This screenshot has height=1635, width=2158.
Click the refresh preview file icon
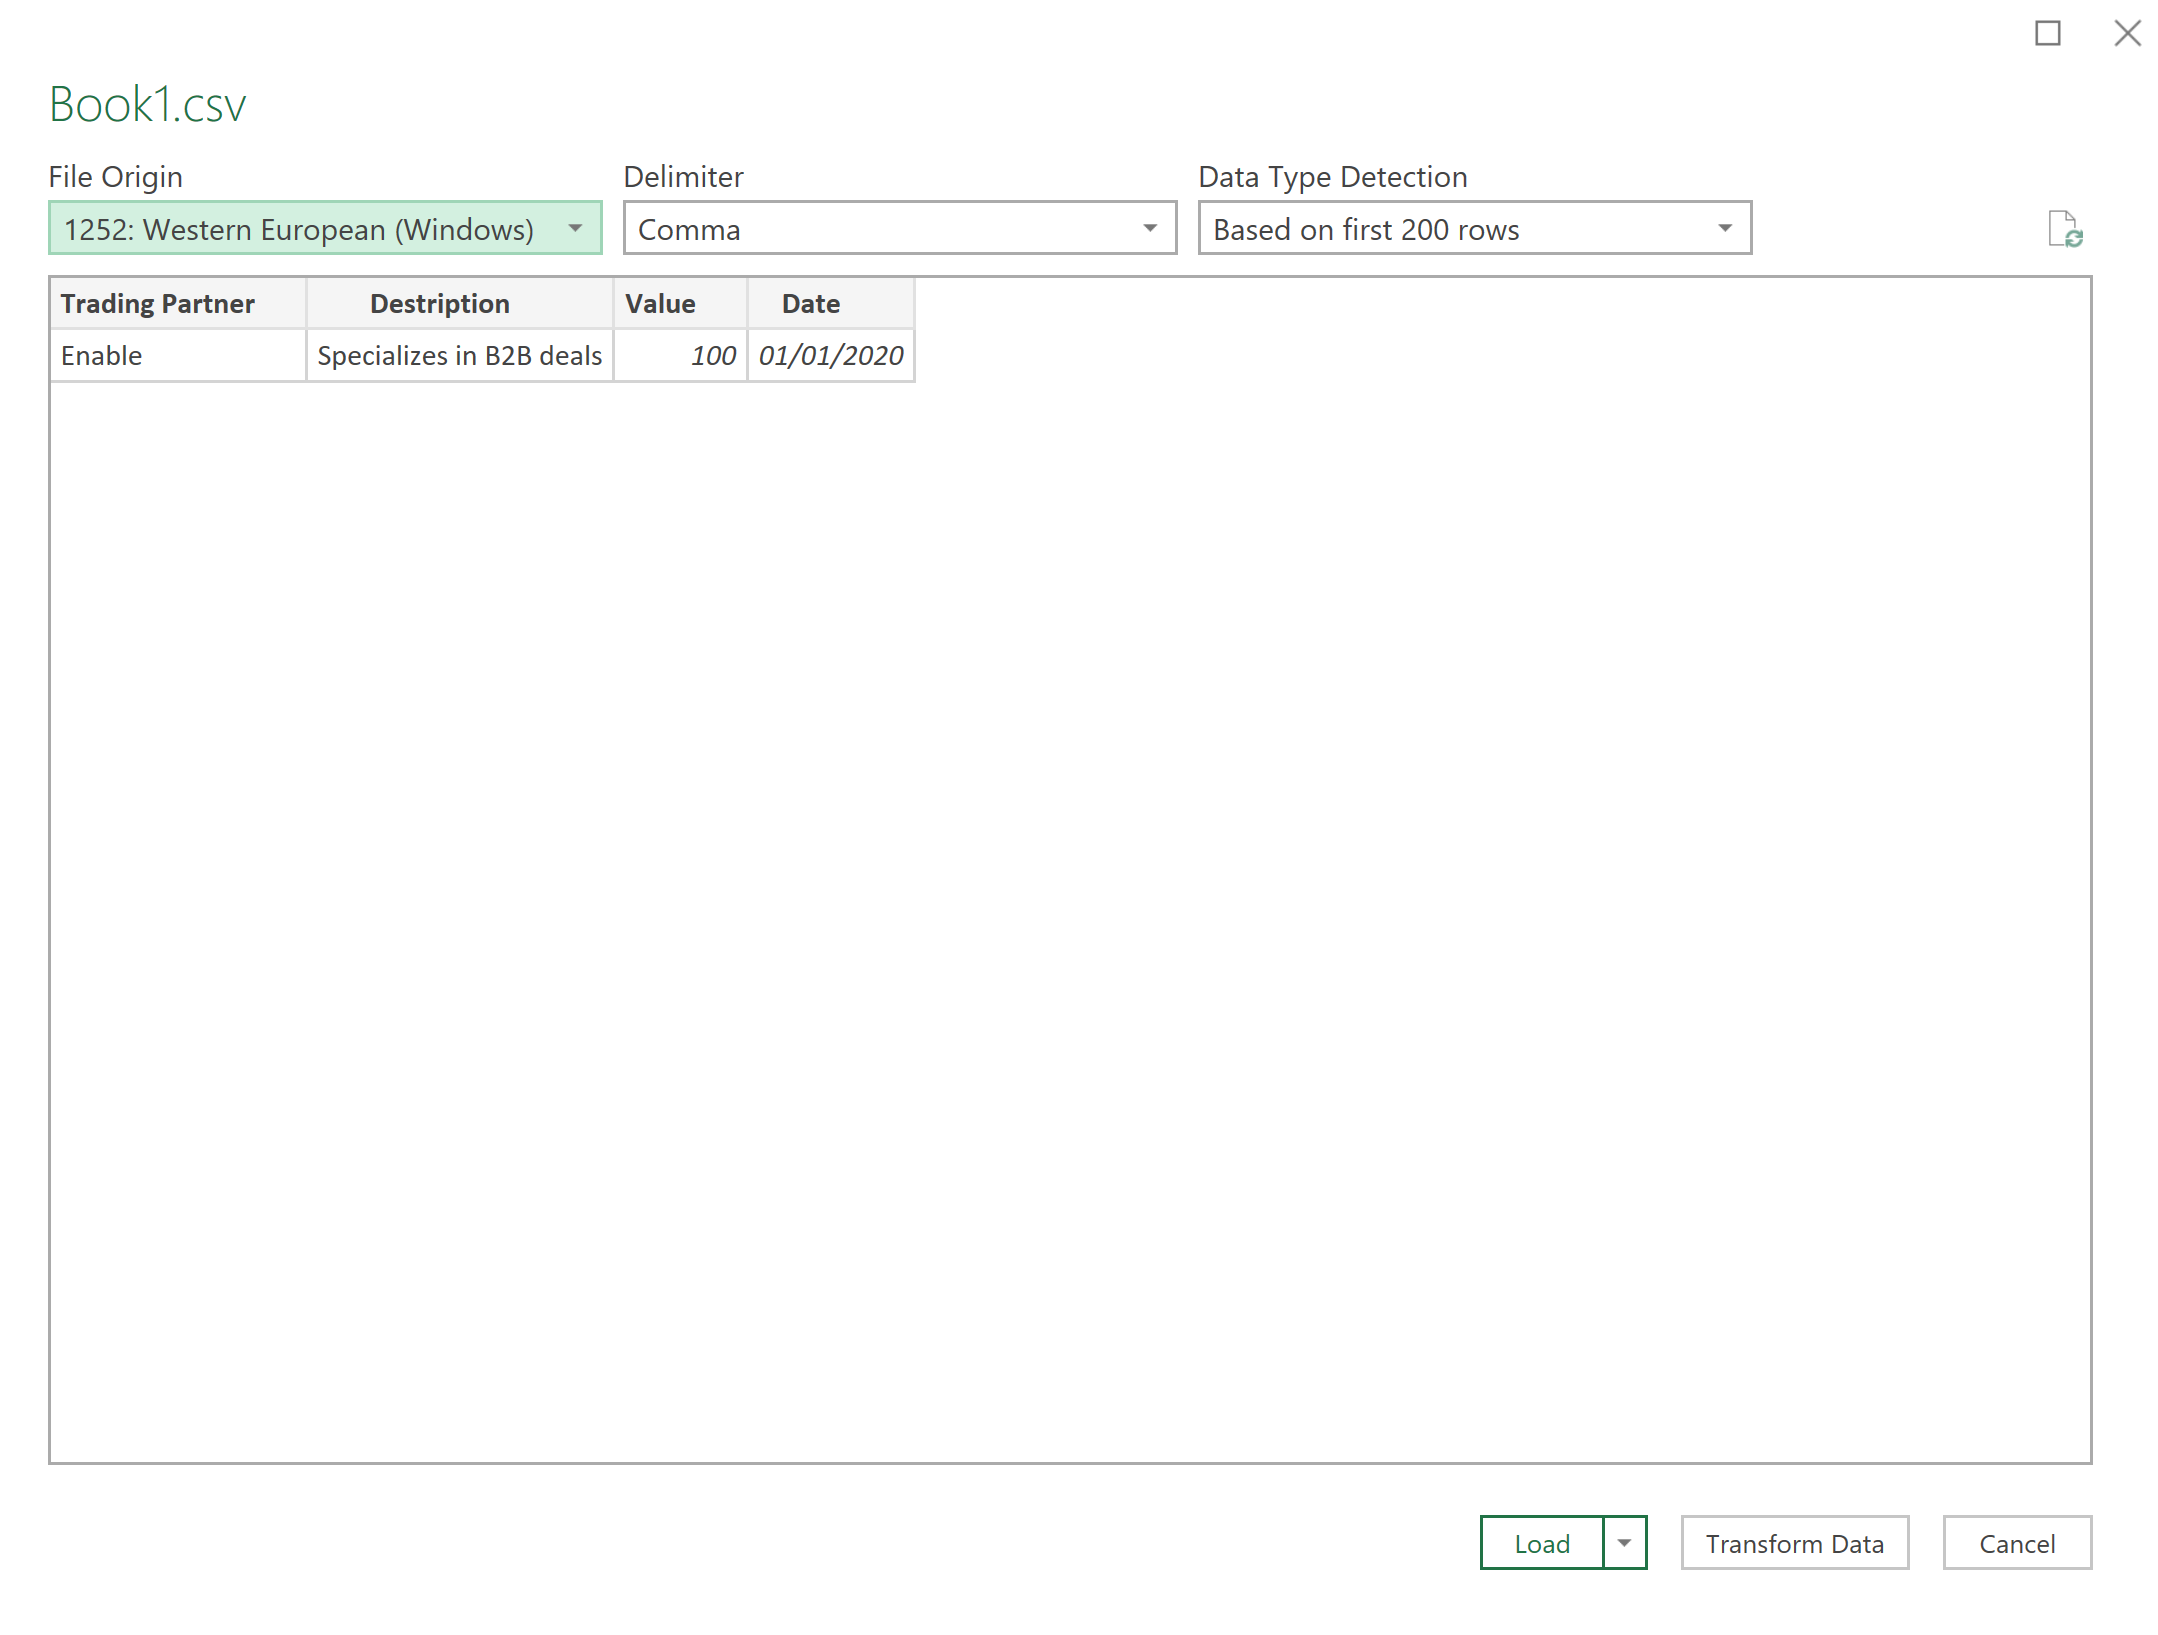tap(2064, 229)
